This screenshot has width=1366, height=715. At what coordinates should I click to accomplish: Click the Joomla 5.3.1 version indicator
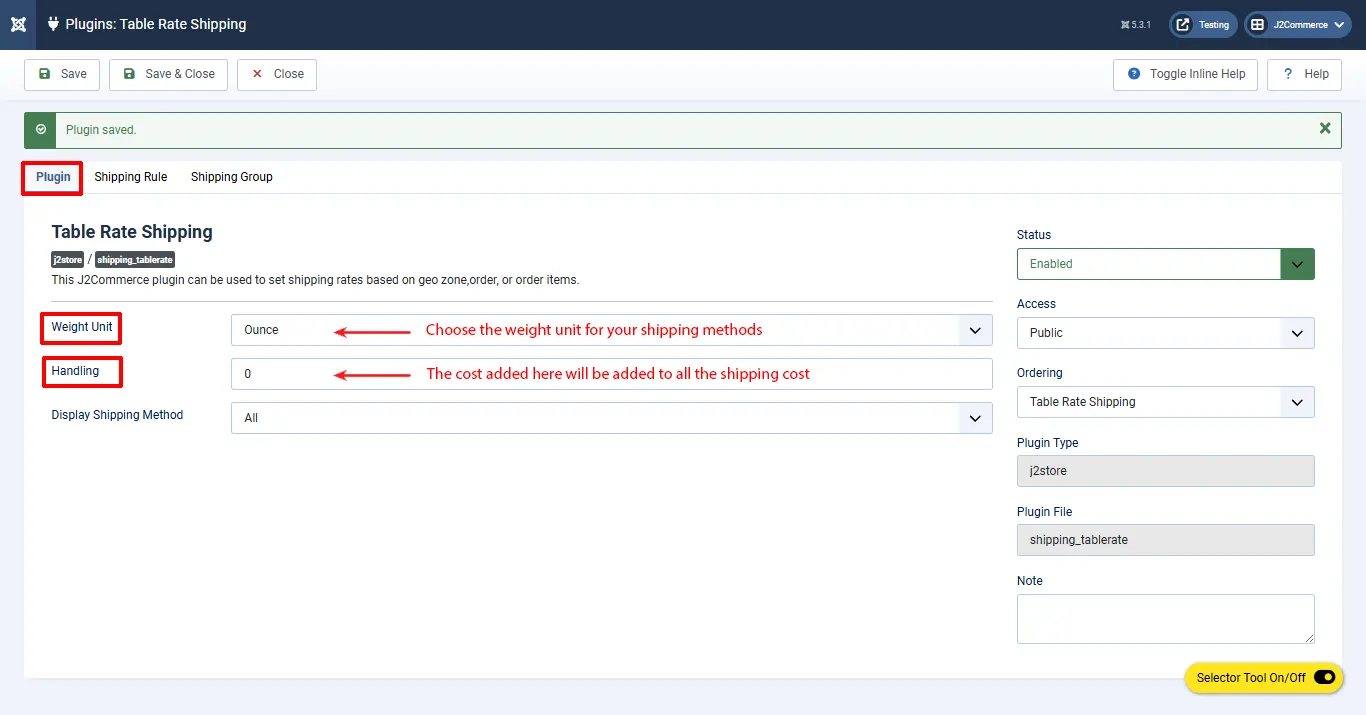click(1136, 25)
